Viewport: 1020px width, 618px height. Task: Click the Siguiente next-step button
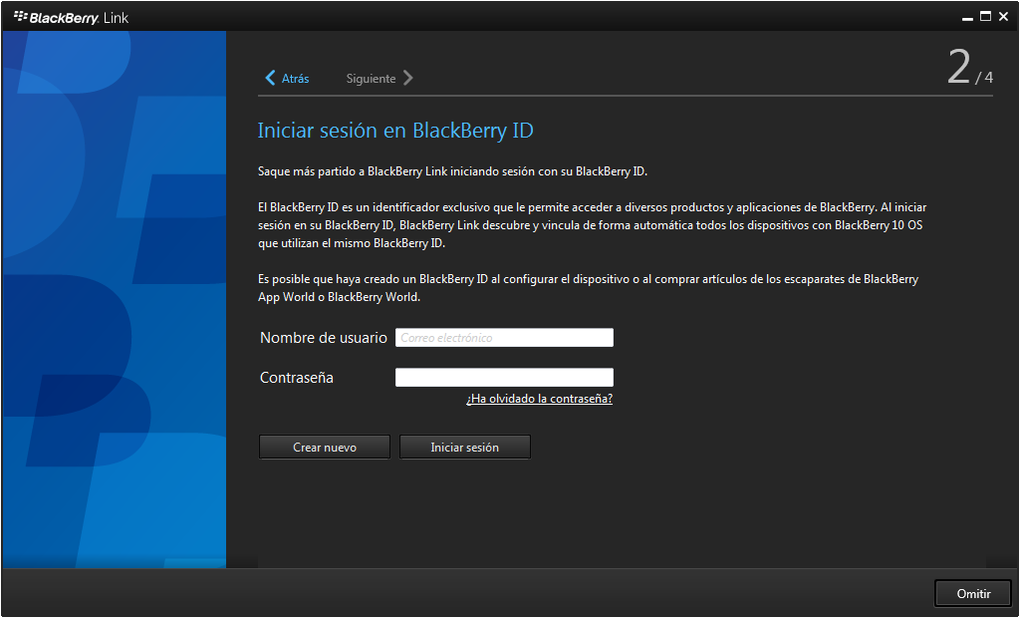[379, 79]
